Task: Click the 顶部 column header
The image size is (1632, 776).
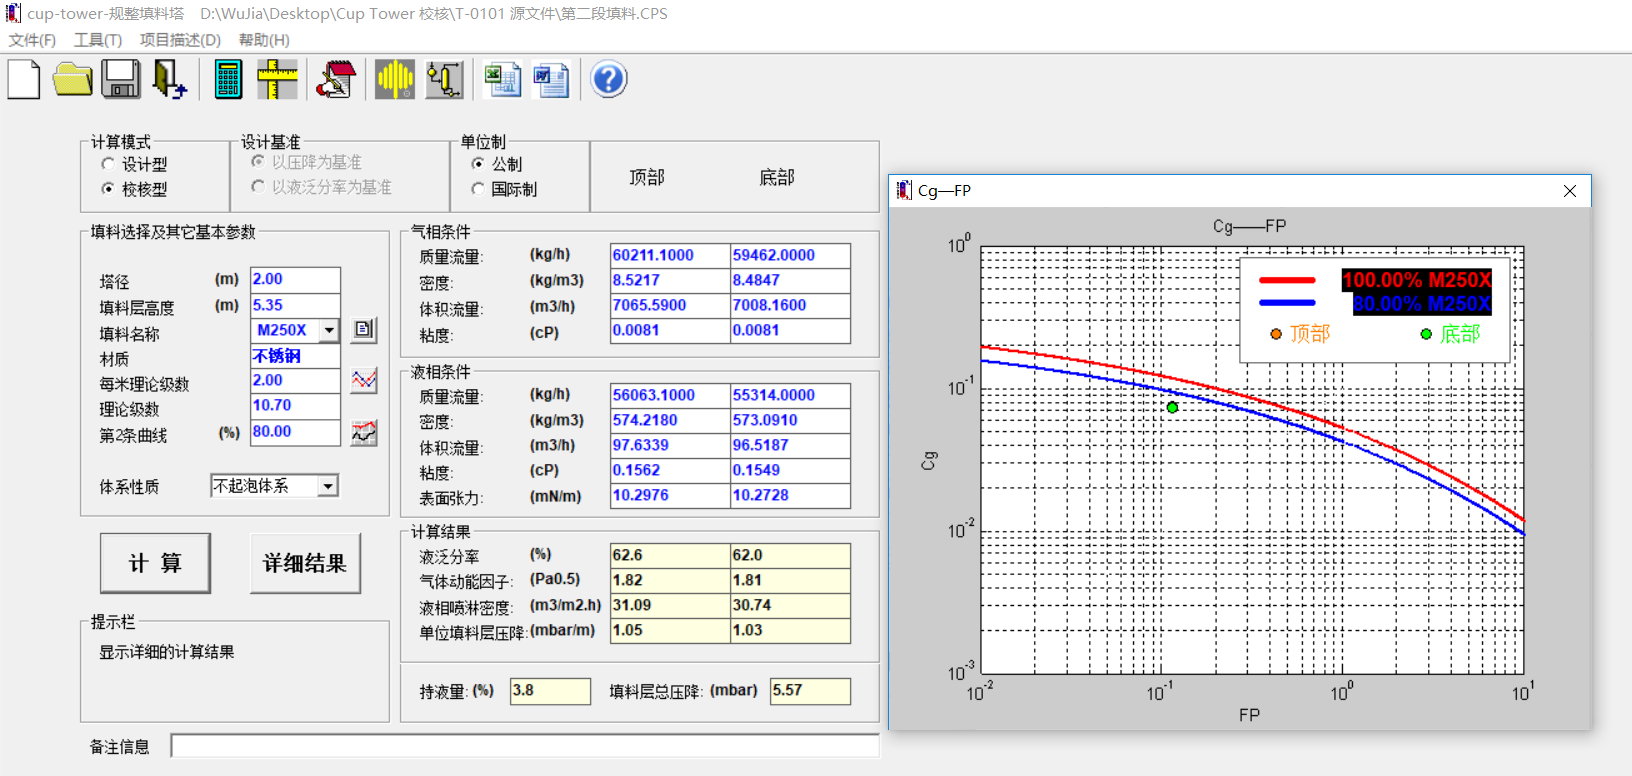Action: click(647, 177)
